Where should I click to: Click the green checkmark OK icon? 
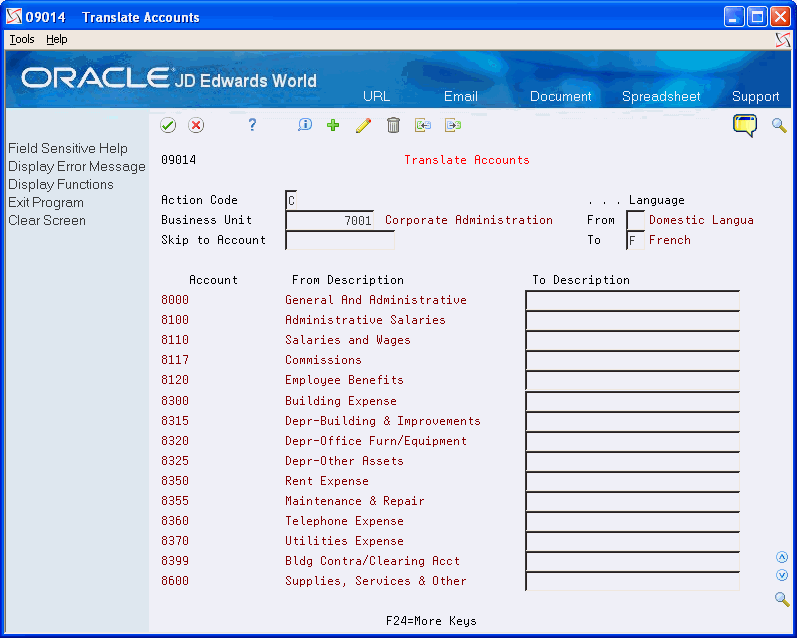(168, 125)
